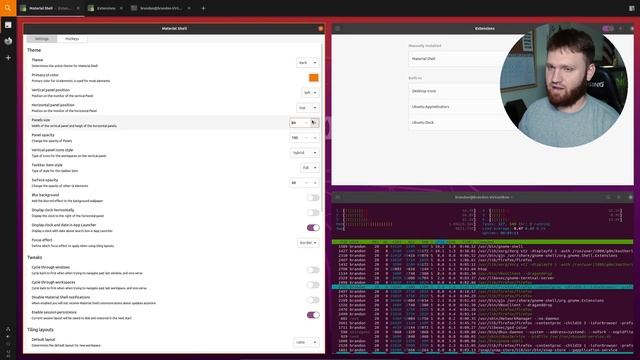Click the Tiling layouts section heading

pos(40,330)
